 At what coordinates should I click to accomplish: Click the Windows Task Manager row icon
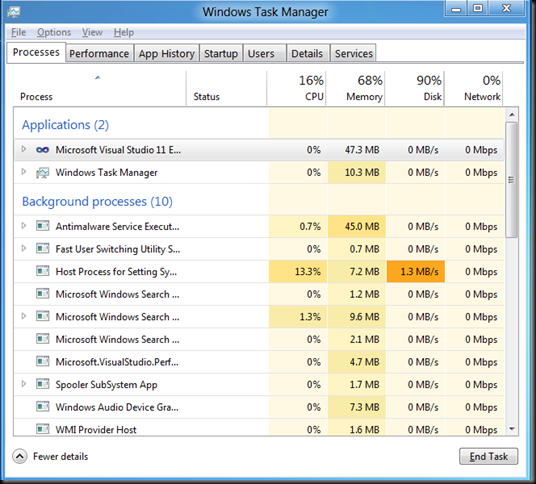[43, 173]
